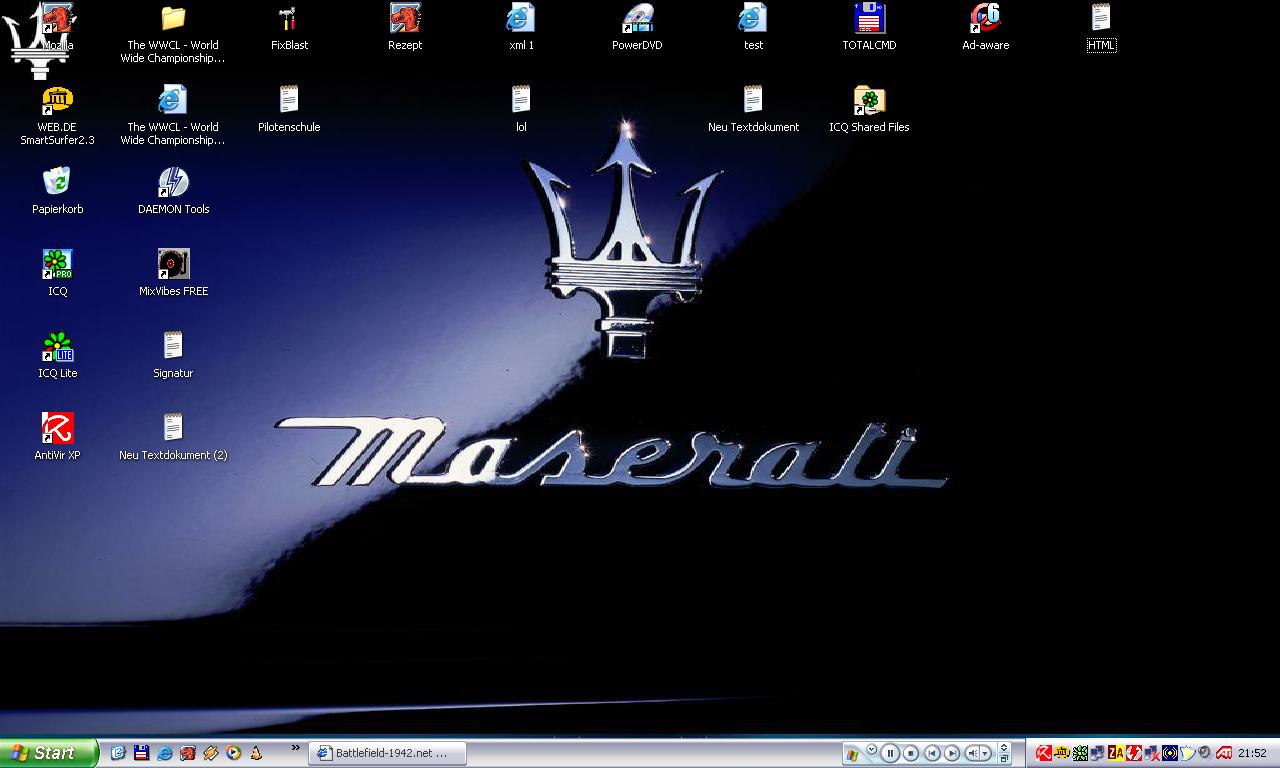
Task: Select the DAEMON Tools desktop icon
Action: (x=173, y=183)
